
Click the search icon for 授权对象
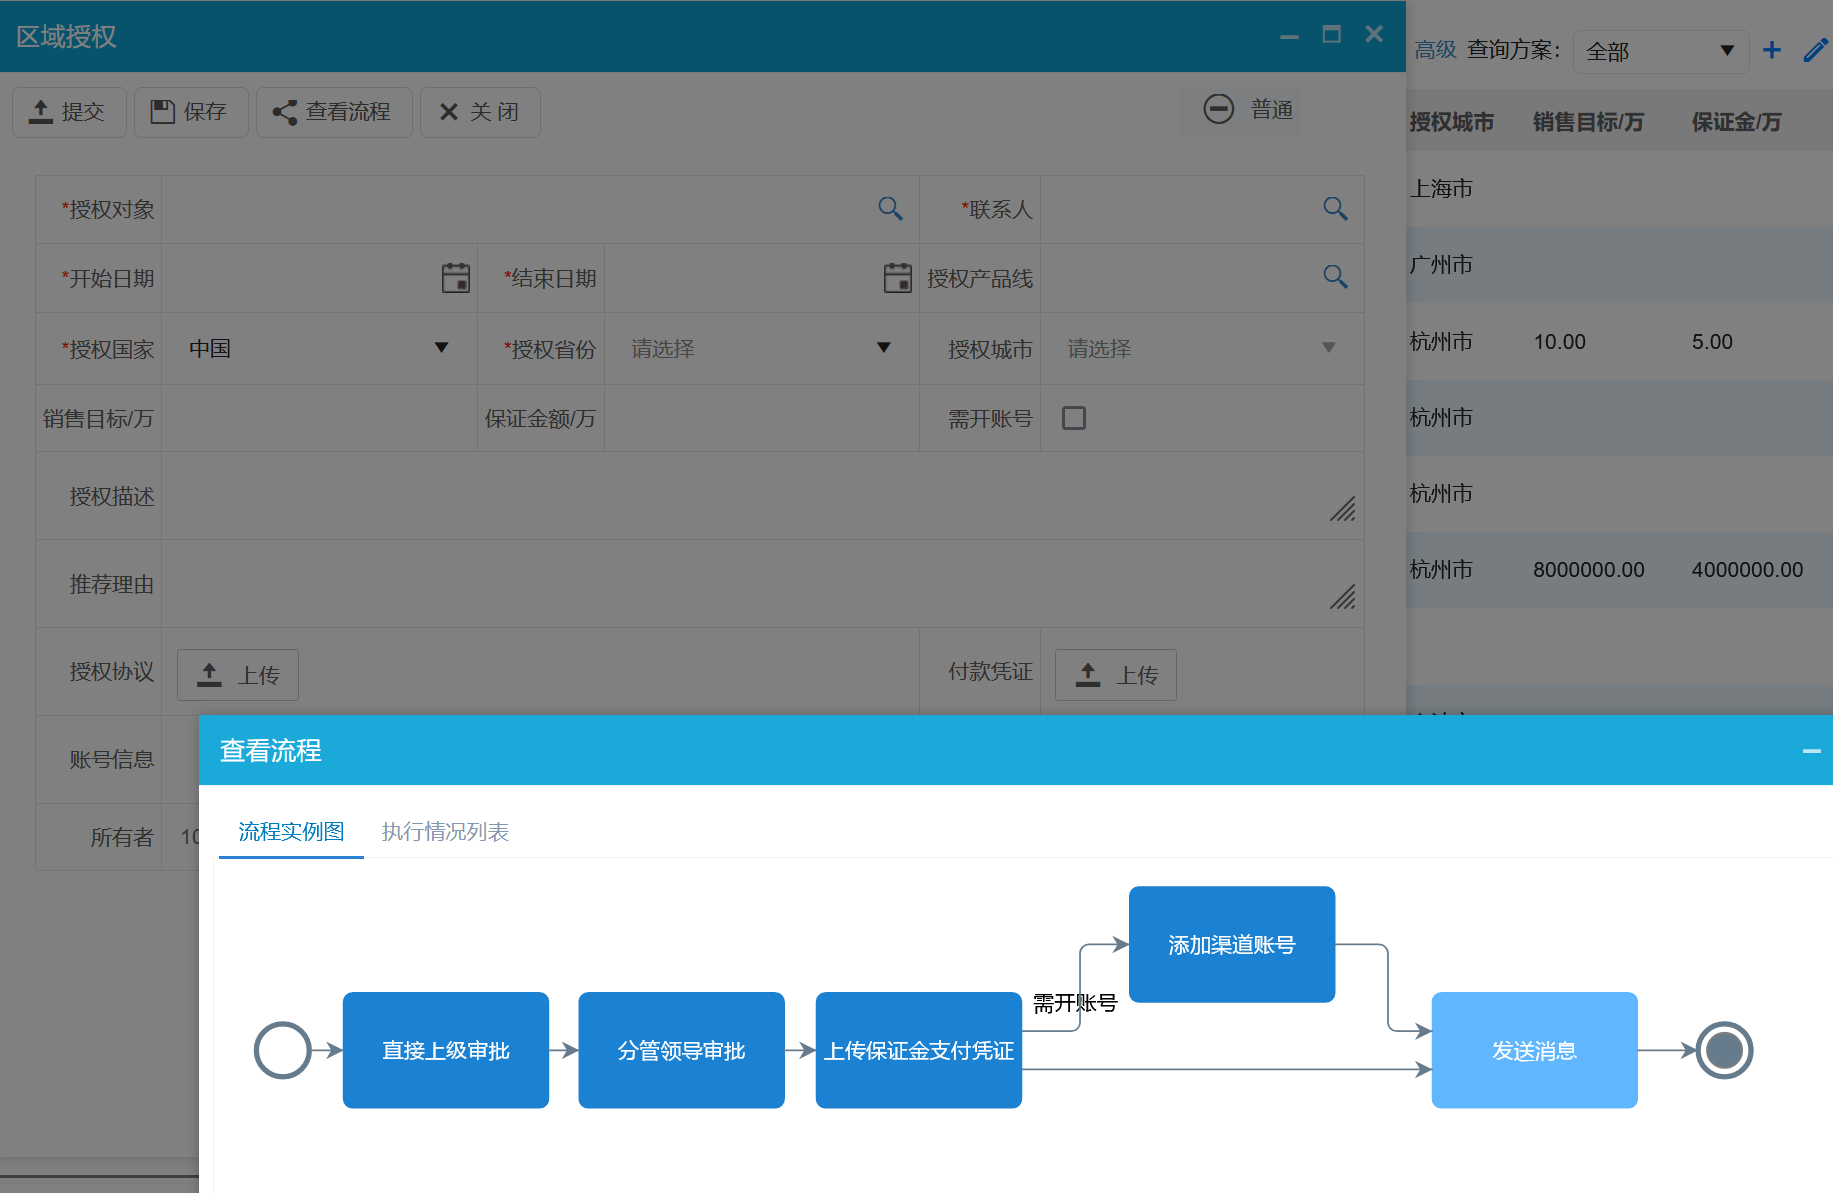890,208
